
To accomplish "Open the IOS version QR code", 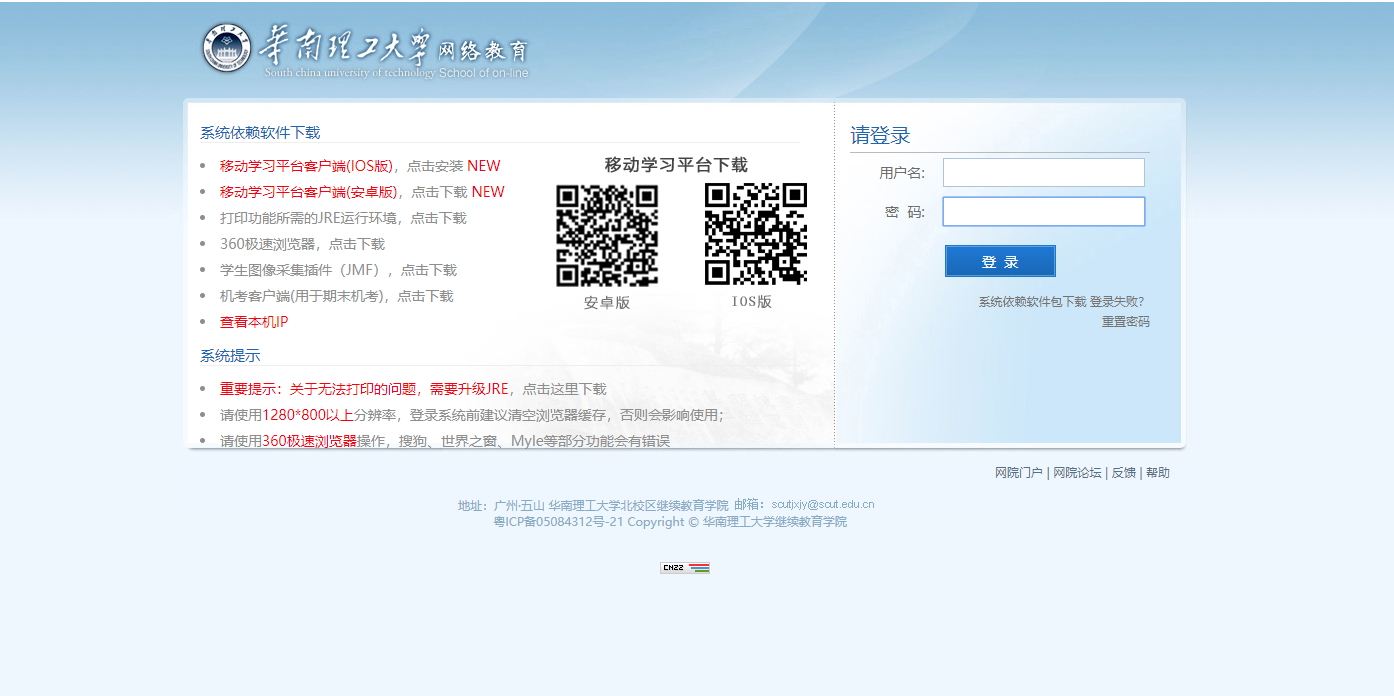I will 755,234.
